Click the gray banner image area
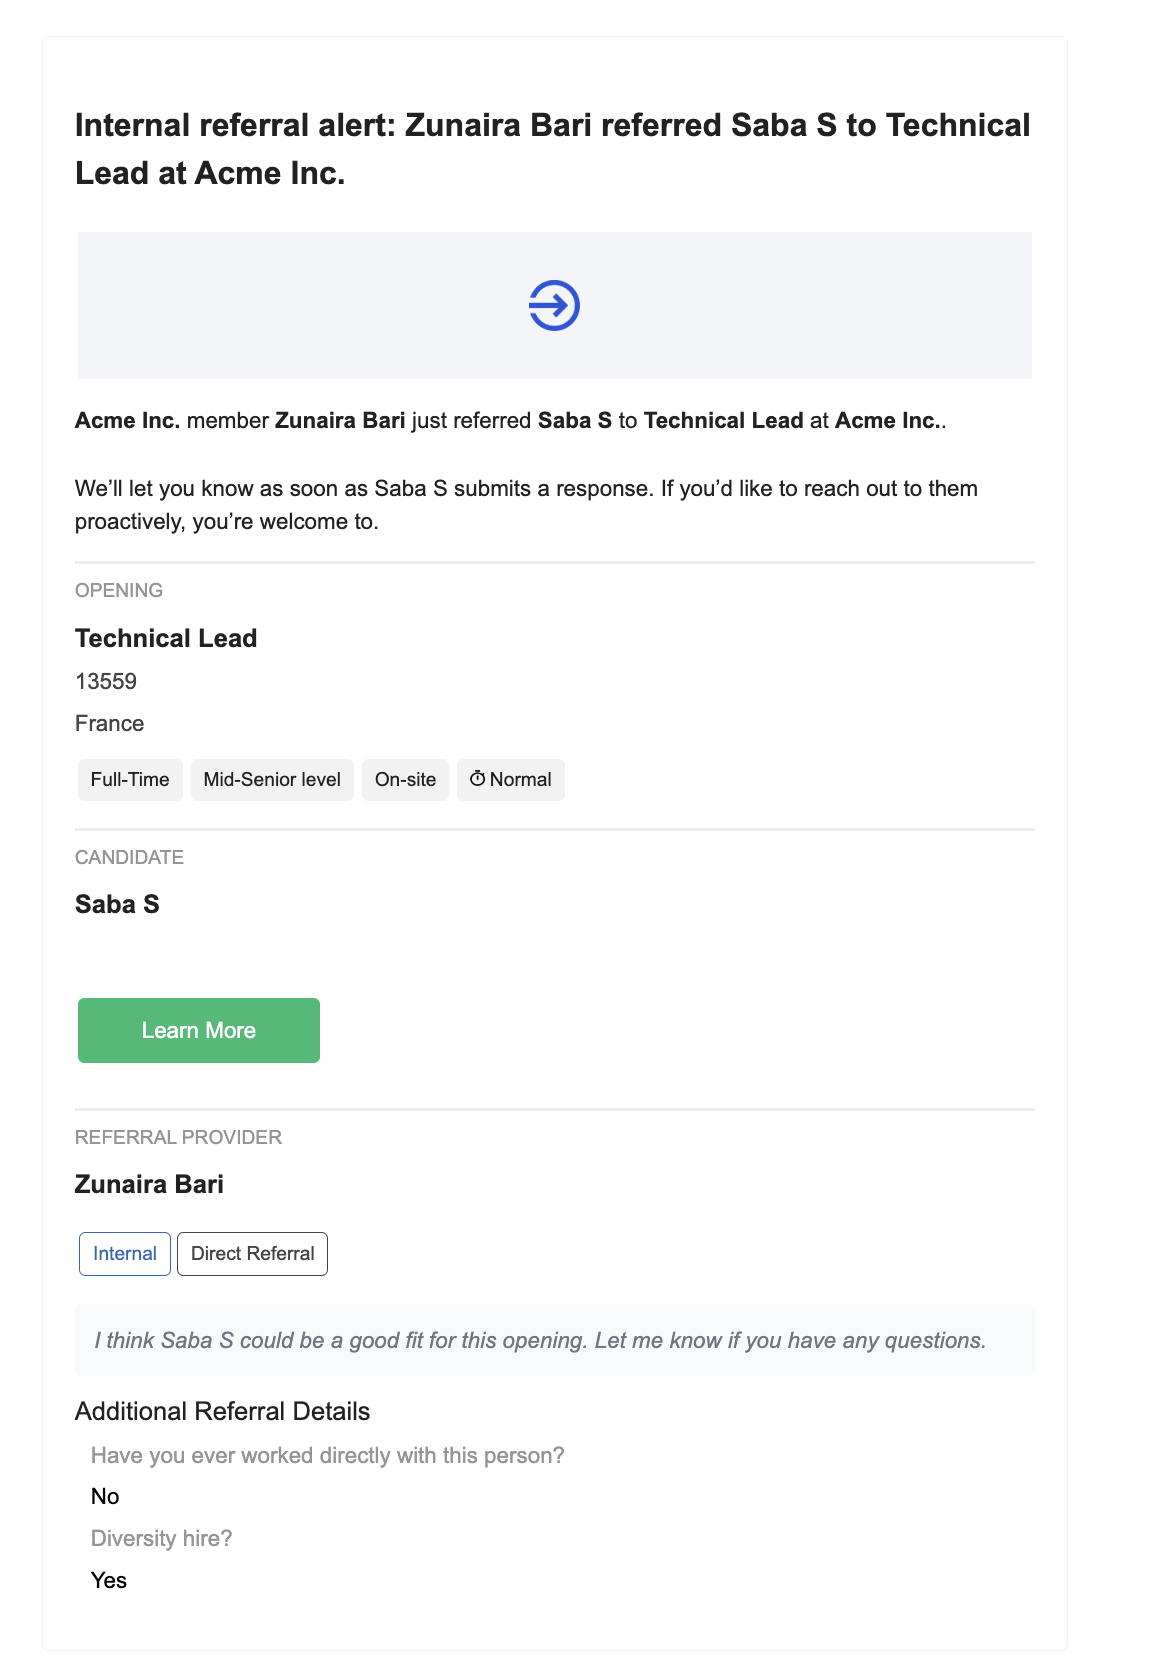 click(555, 305)
